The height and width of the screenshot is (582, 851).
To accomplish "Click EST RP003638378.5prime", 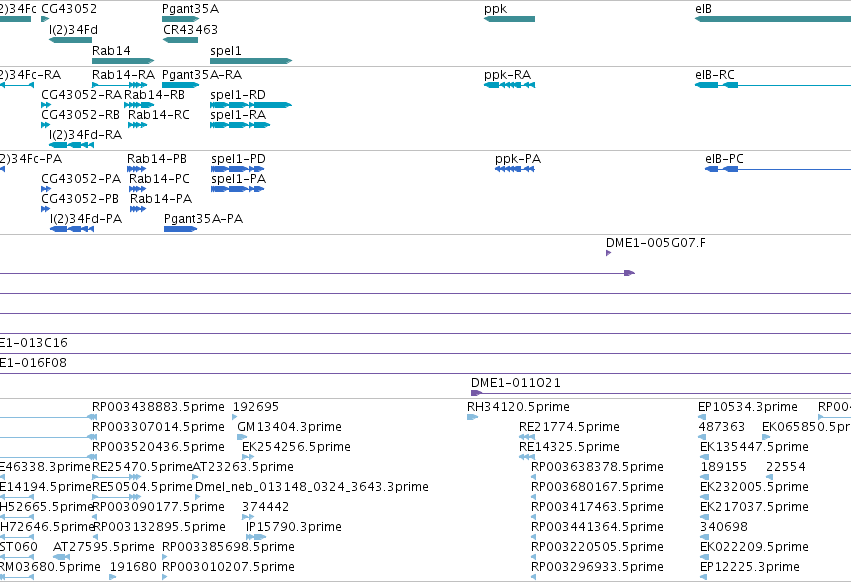I will [x=534, y=477].
